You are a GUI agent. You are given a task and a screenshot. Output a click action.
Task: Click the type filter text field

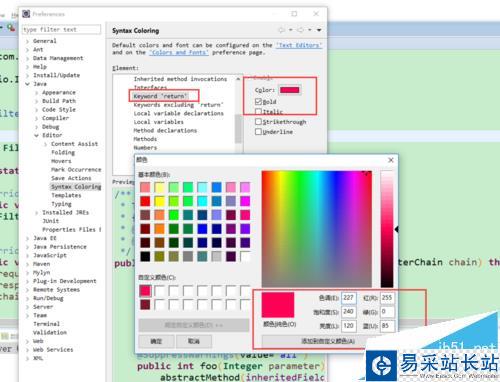[x=61, y=30]
